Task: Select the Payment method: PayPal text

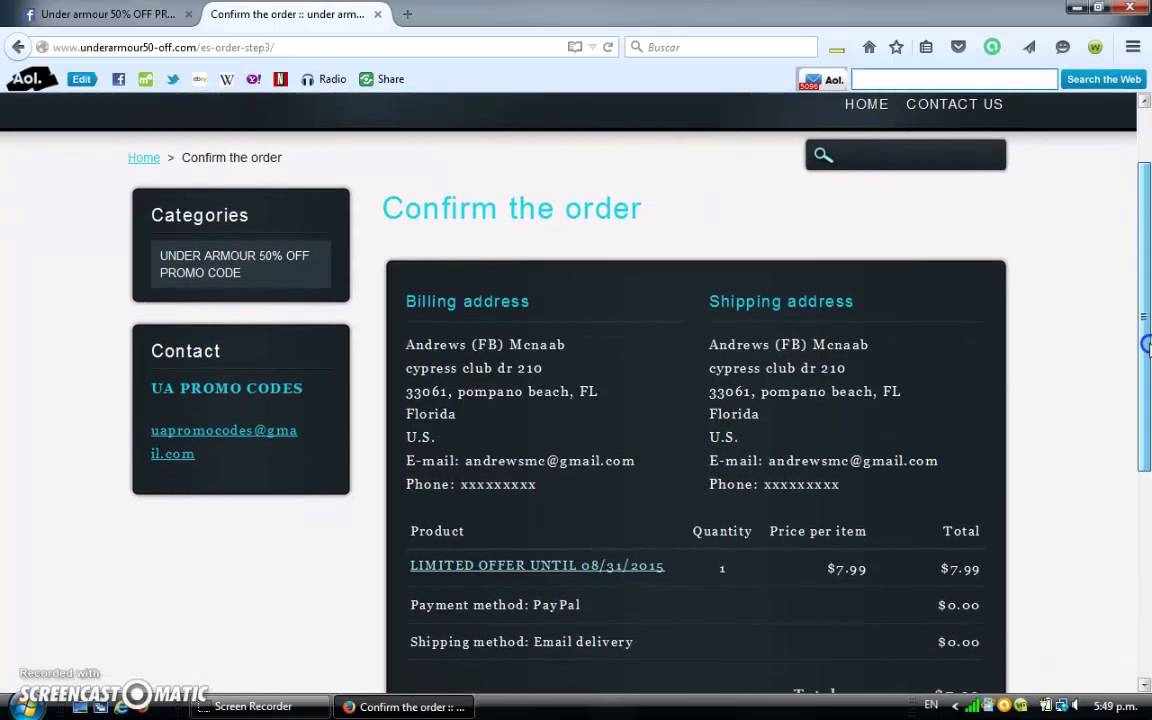Action: pos(494,605)
